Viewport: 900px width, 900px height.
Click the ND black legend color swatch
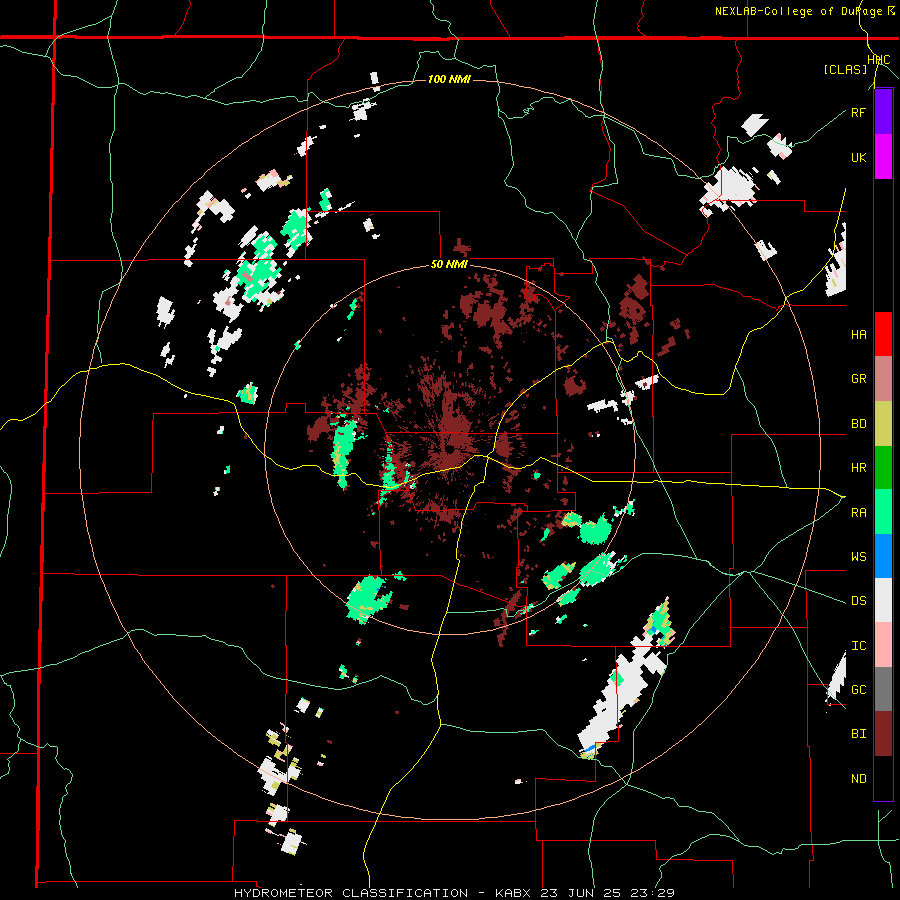[x=883, y=778]
